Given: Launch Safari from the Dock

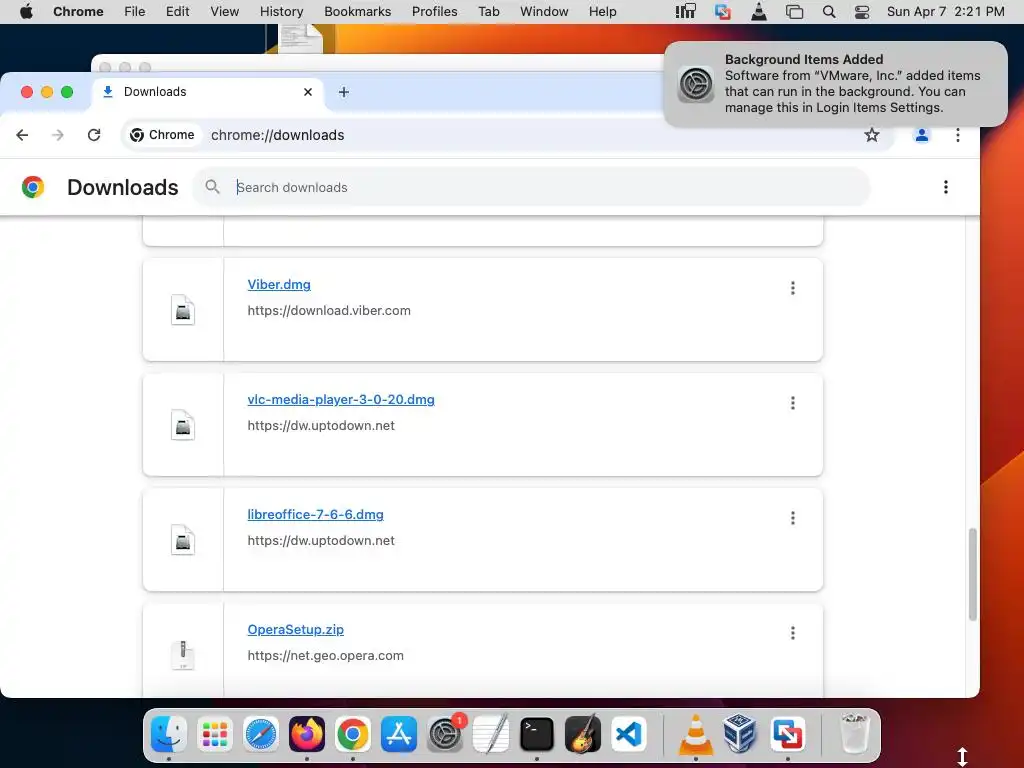Looking at the screenshot, I should pos(261,734).
